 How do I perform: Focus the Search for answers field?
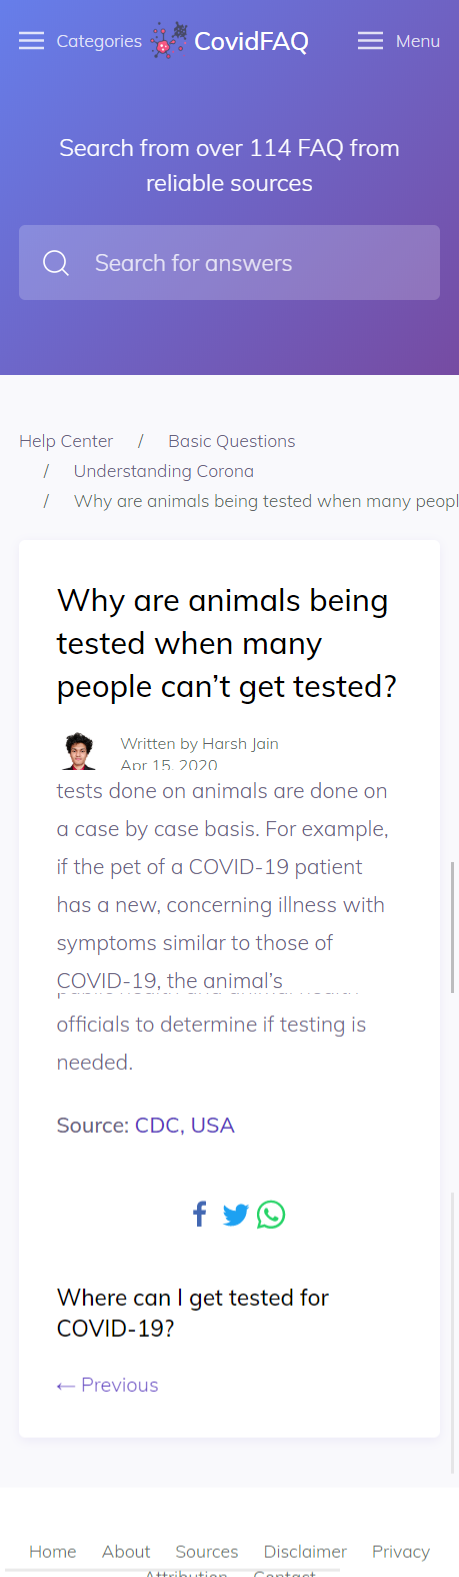click(x=229, y=262)
